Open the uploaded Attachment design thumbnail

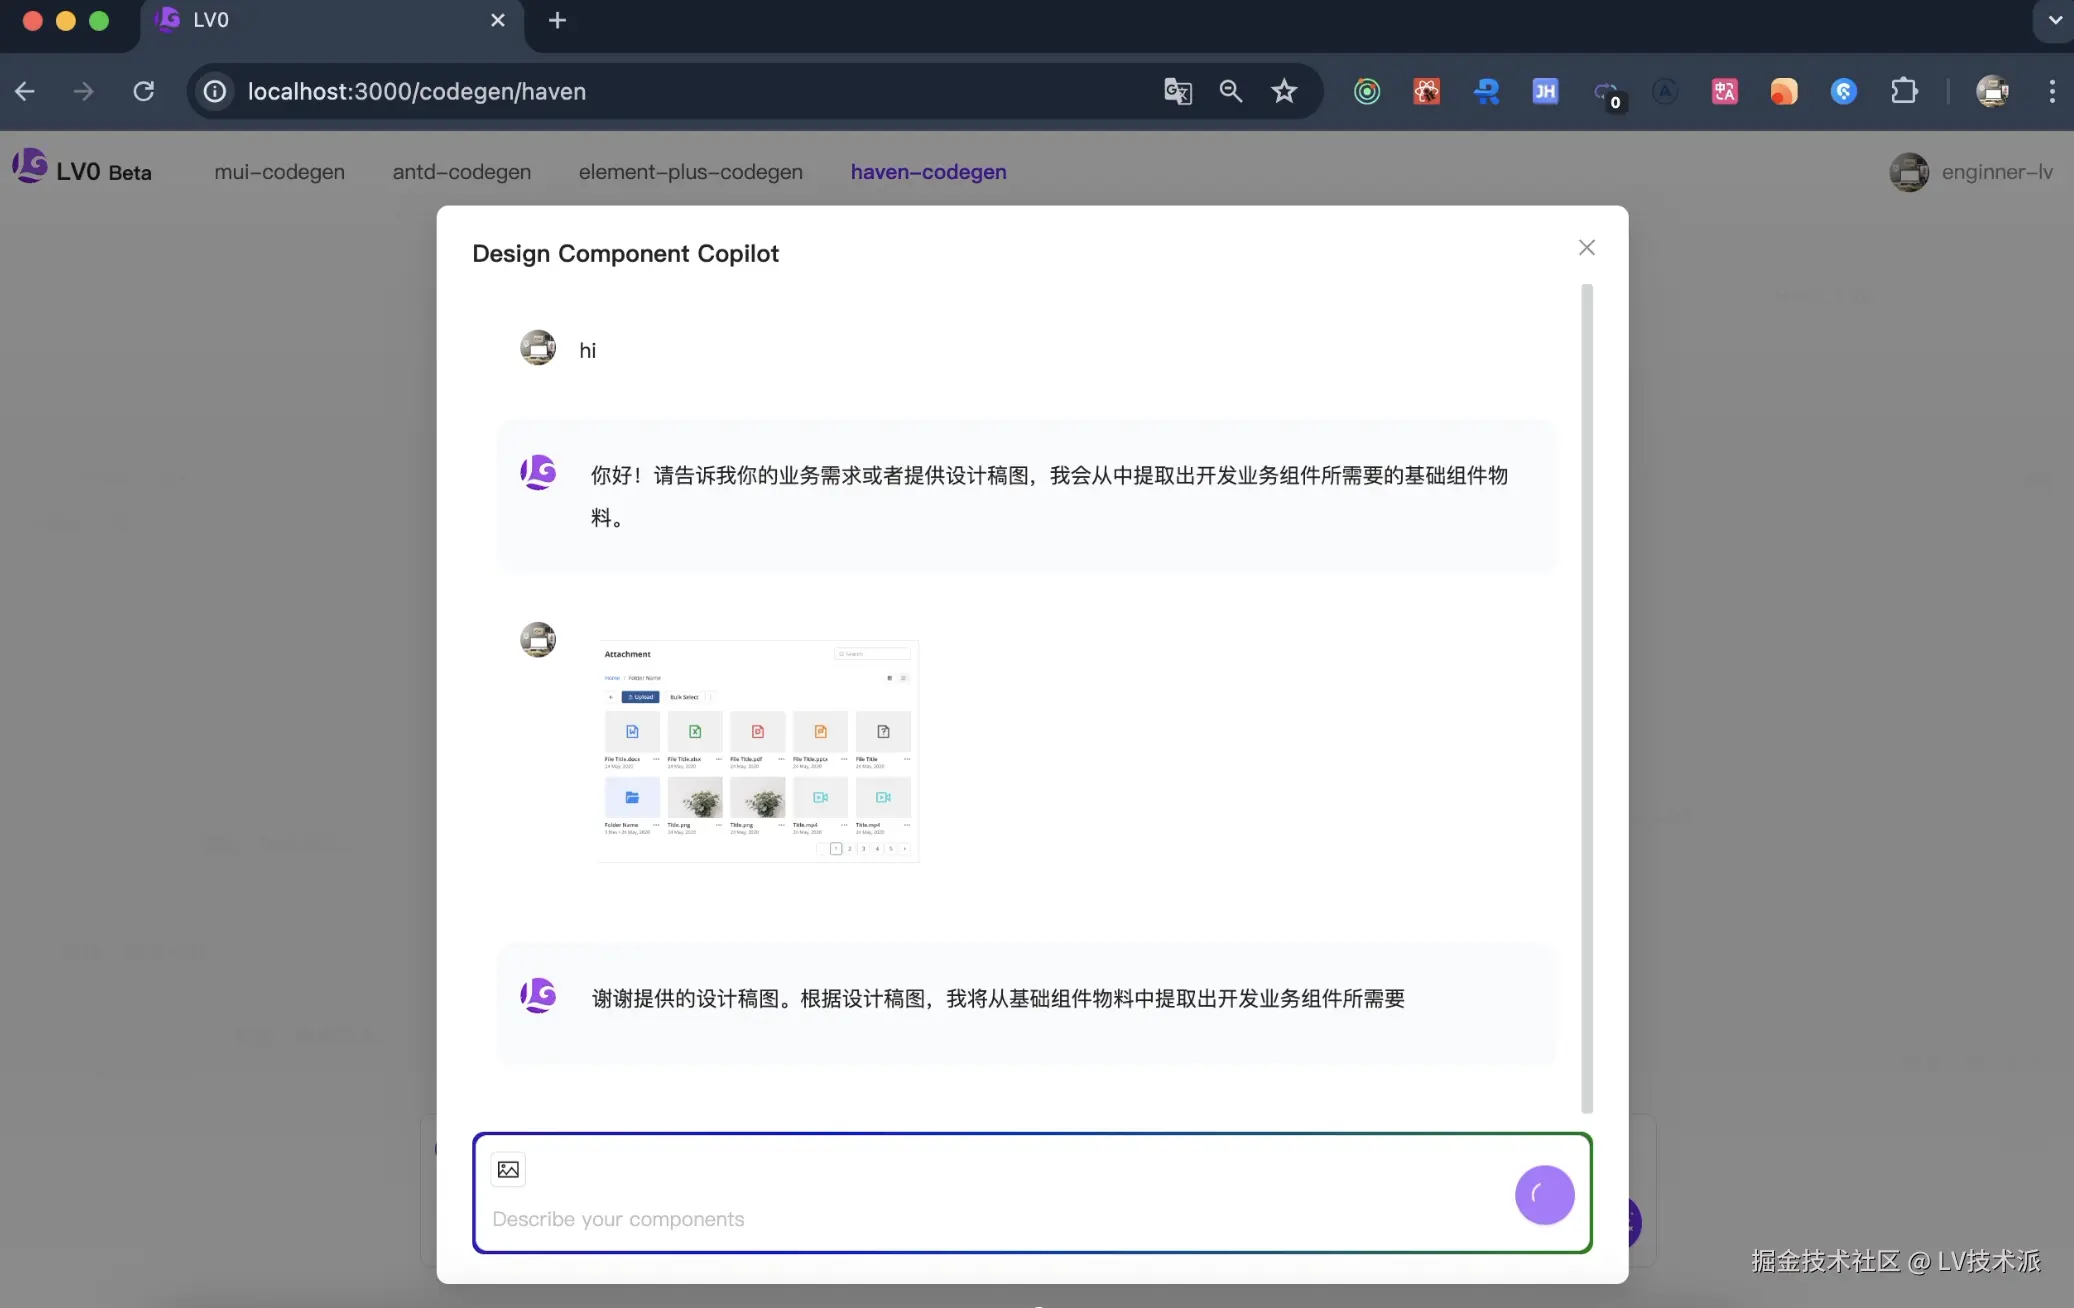pos(758,750)
